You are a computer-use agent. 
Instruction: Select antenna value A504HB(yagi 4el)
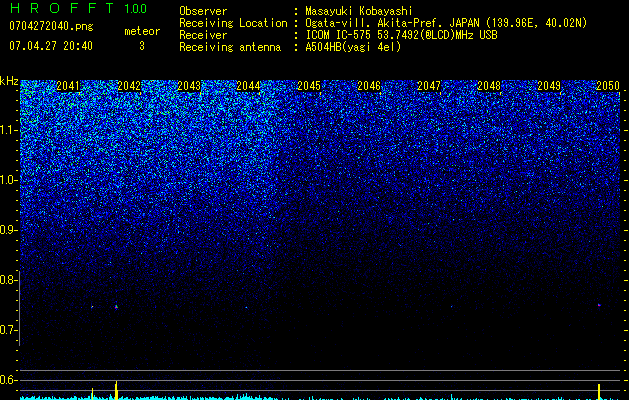[353, 47]
